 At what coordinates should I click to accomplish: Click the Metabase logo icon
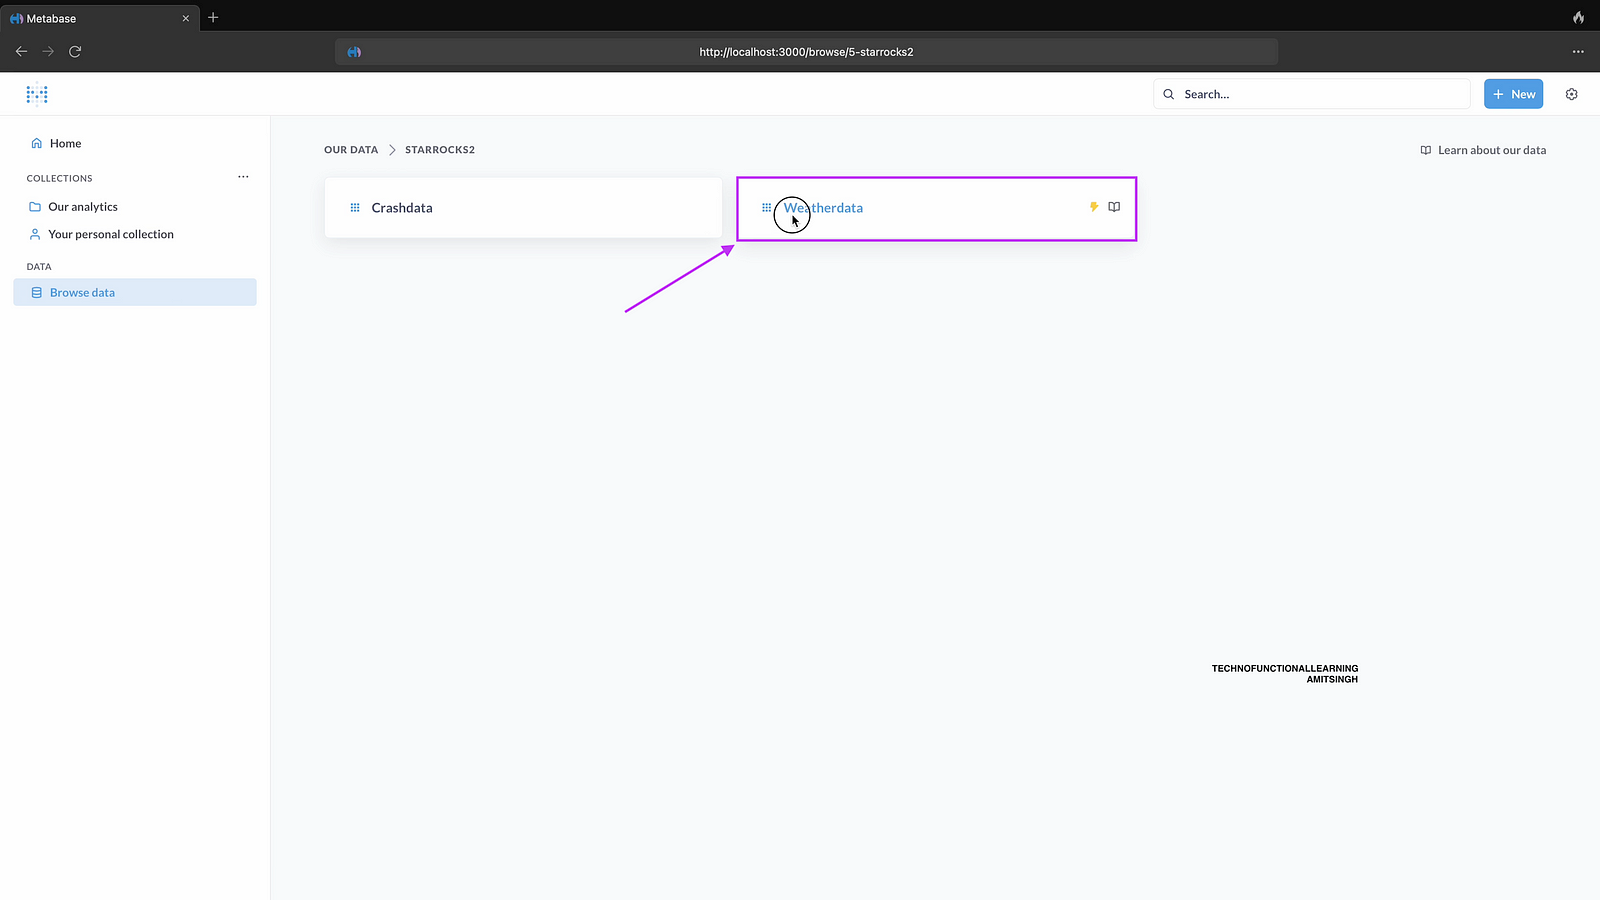coord(37,94)
